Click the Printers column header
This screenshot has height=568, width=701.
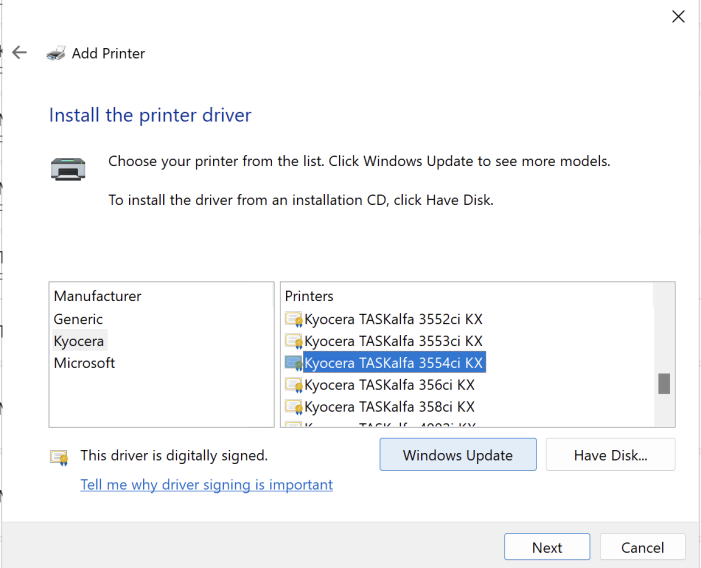[309, 296]
